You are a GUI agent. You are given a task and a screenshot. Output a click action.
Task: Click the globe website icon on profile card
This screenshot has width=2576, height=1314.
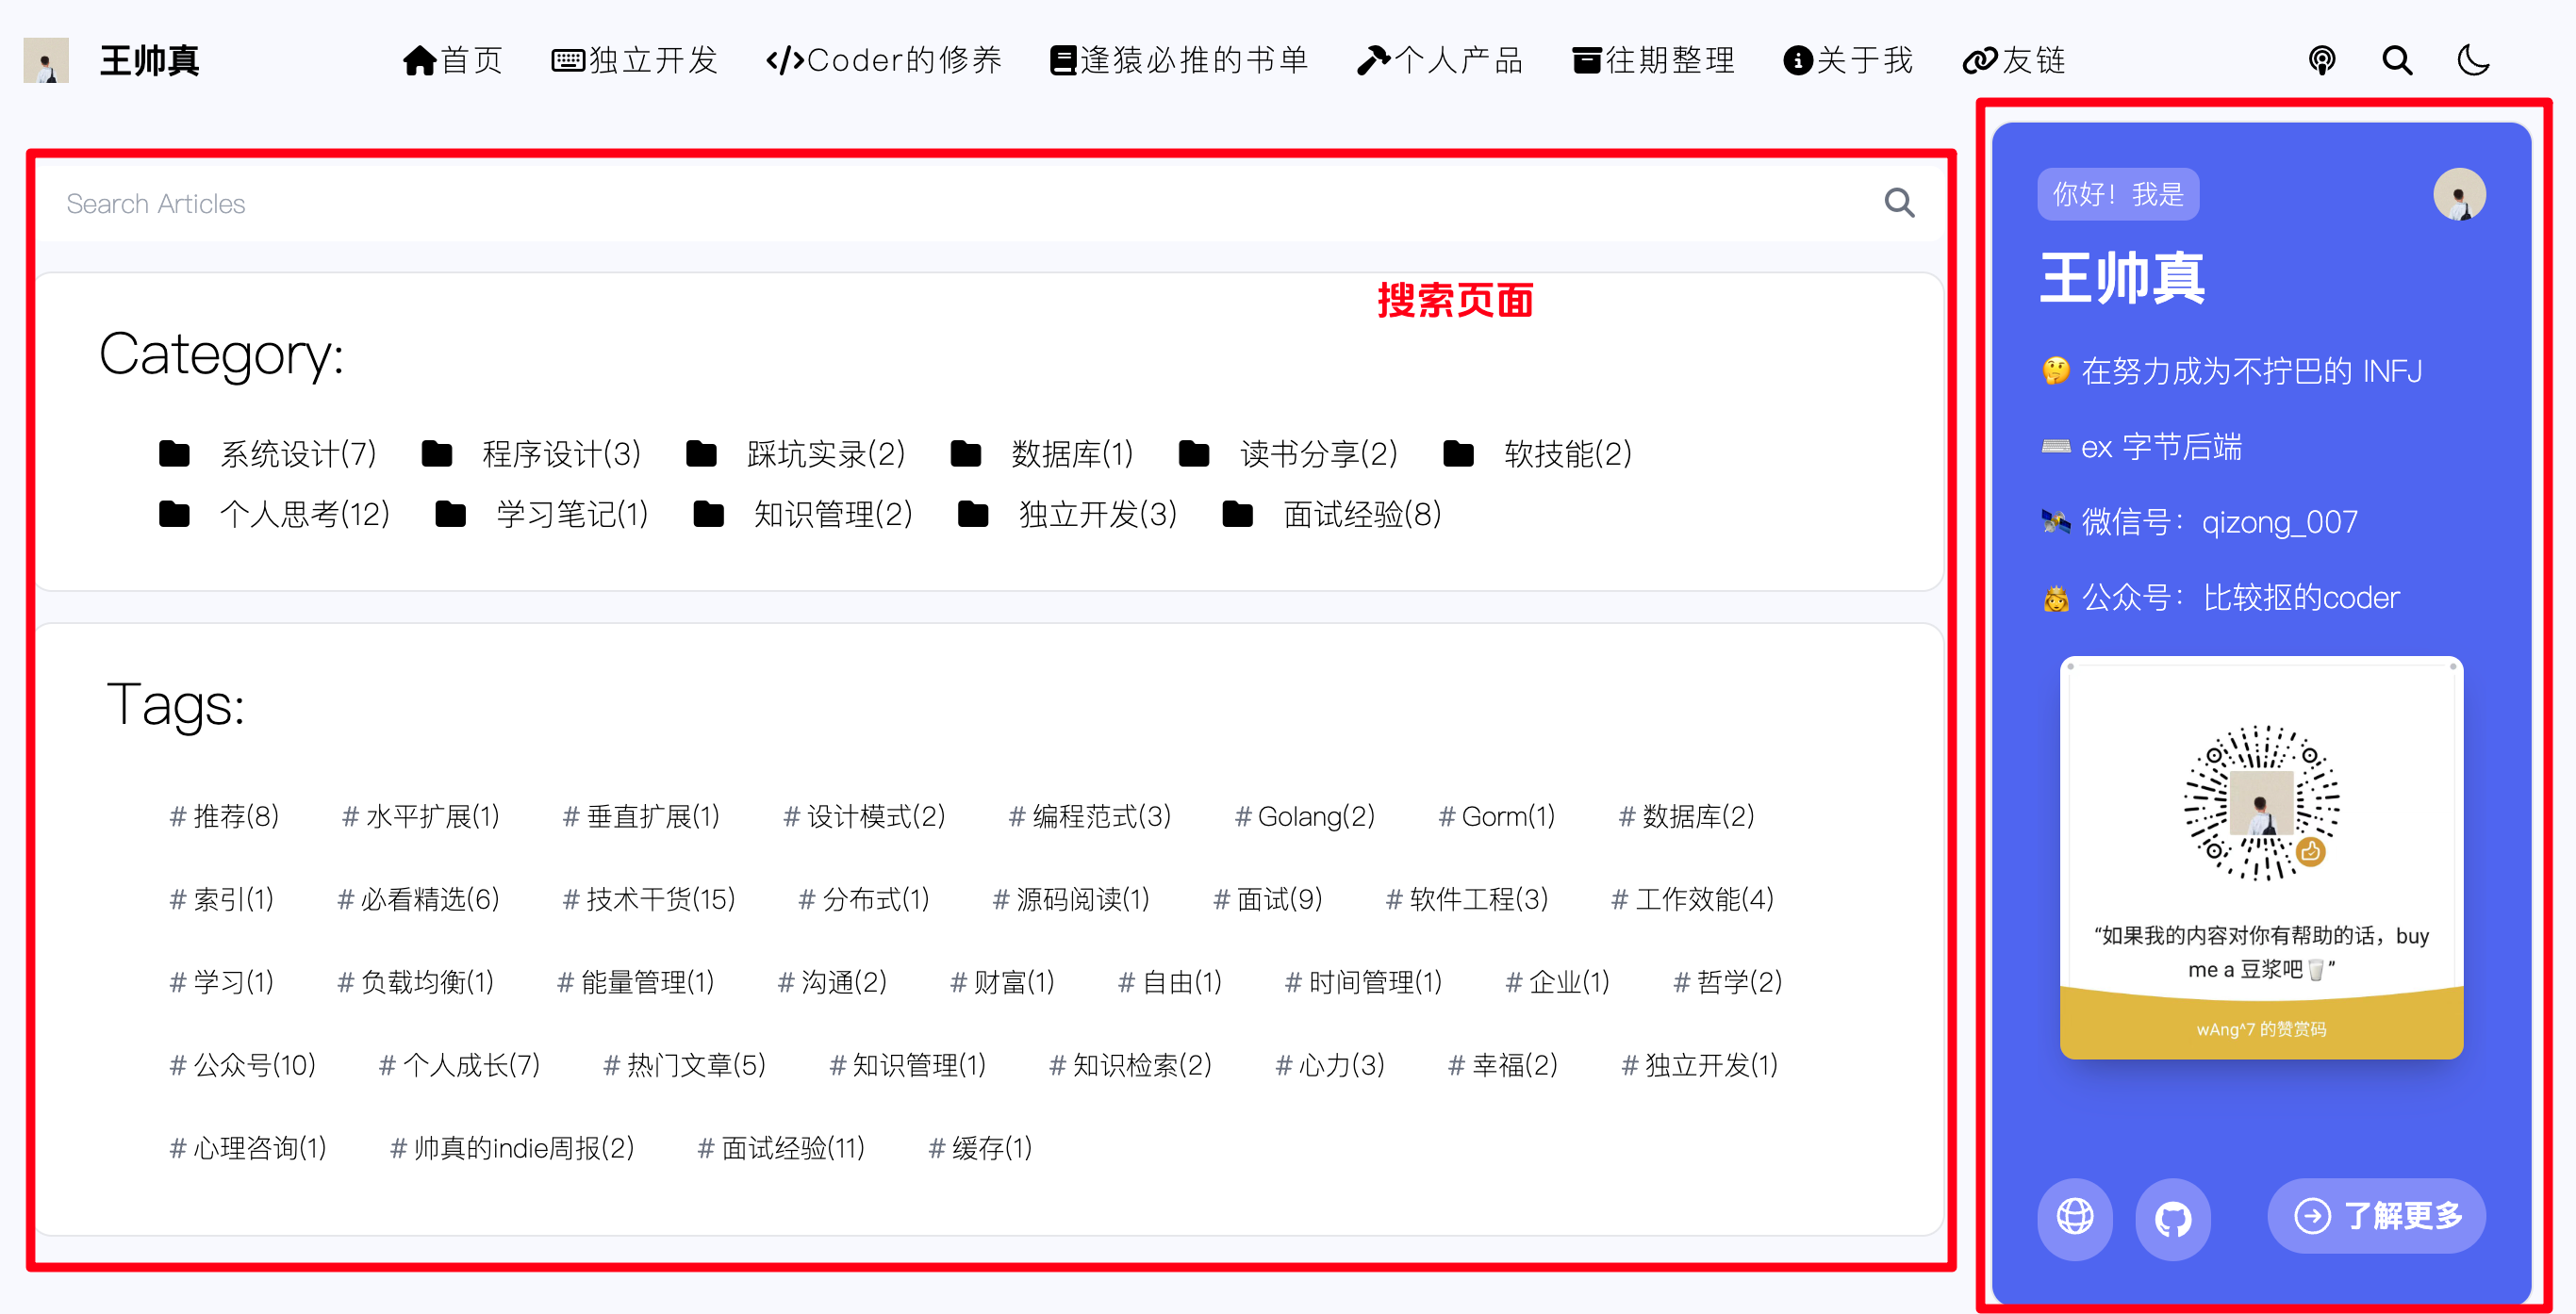pos(2075,1217)
